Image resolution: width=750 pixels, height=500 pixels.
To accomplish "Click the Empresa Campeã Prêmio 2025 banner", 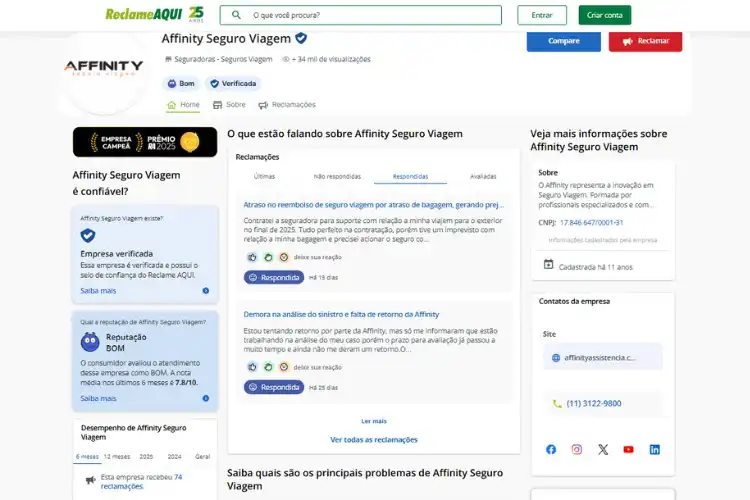I will pyautogui.click(x=145, y=142).
